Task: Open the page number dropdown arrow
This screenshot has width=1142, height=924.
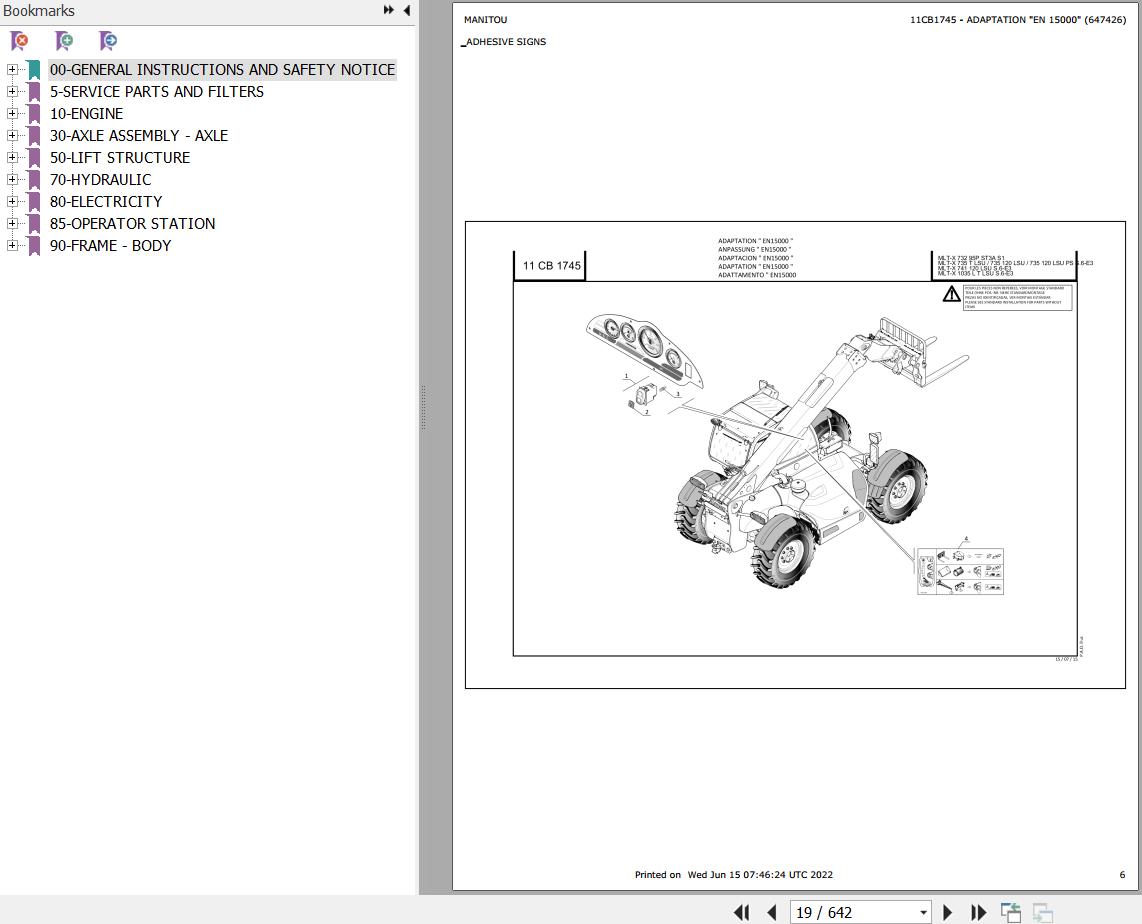Action: coord(923,912)
